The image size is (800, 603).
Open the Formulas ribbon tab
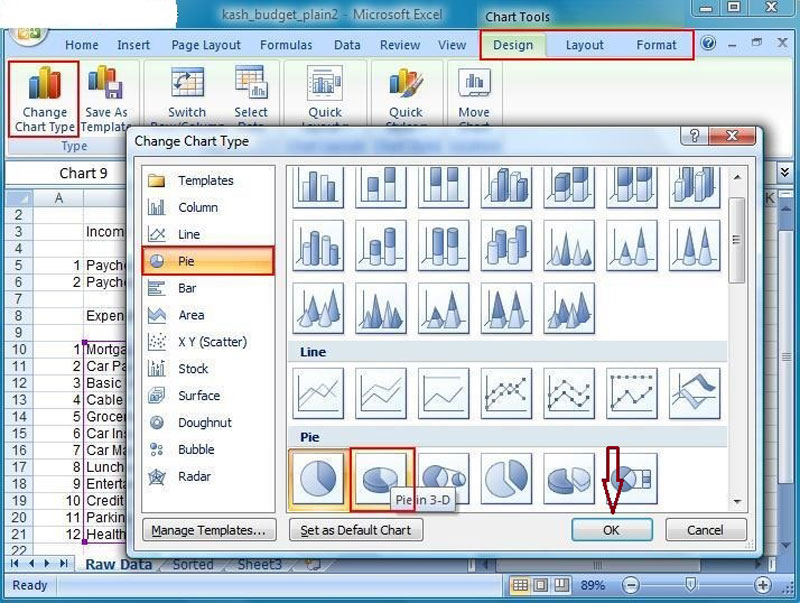pos(286,45)
